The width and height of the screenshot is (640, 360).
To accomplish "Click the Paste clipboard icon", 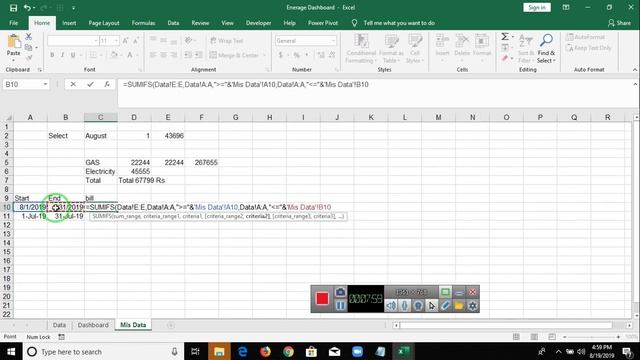I will click(13, 42).
